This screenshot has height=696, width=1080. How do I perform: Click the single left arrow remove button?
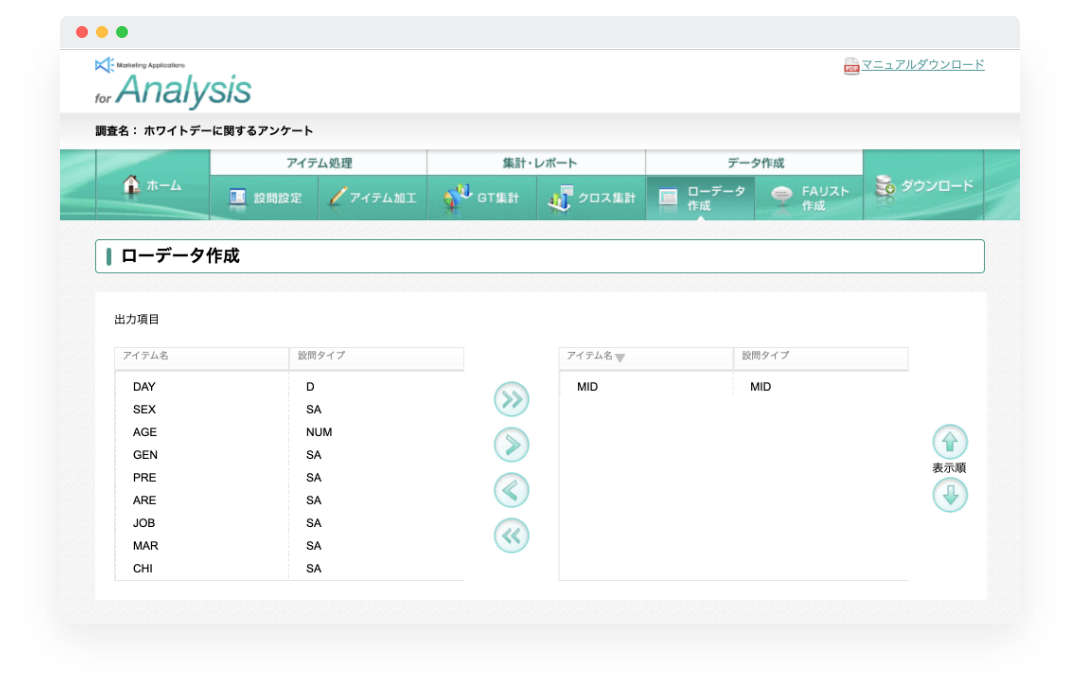click(x=511, y=491)
